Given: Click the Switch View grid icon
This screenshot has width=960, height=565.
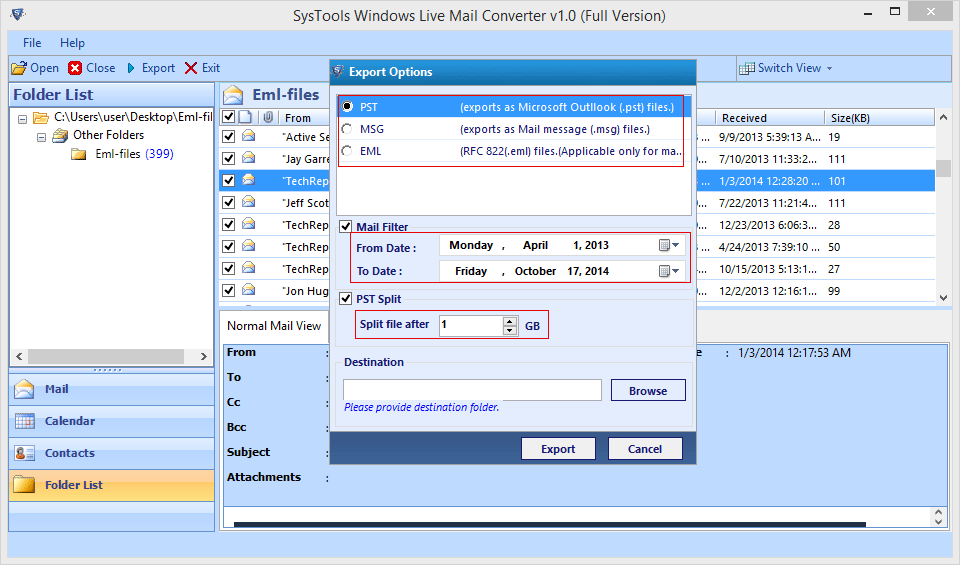Looking at the screenshot, I should tap(746, 68).
